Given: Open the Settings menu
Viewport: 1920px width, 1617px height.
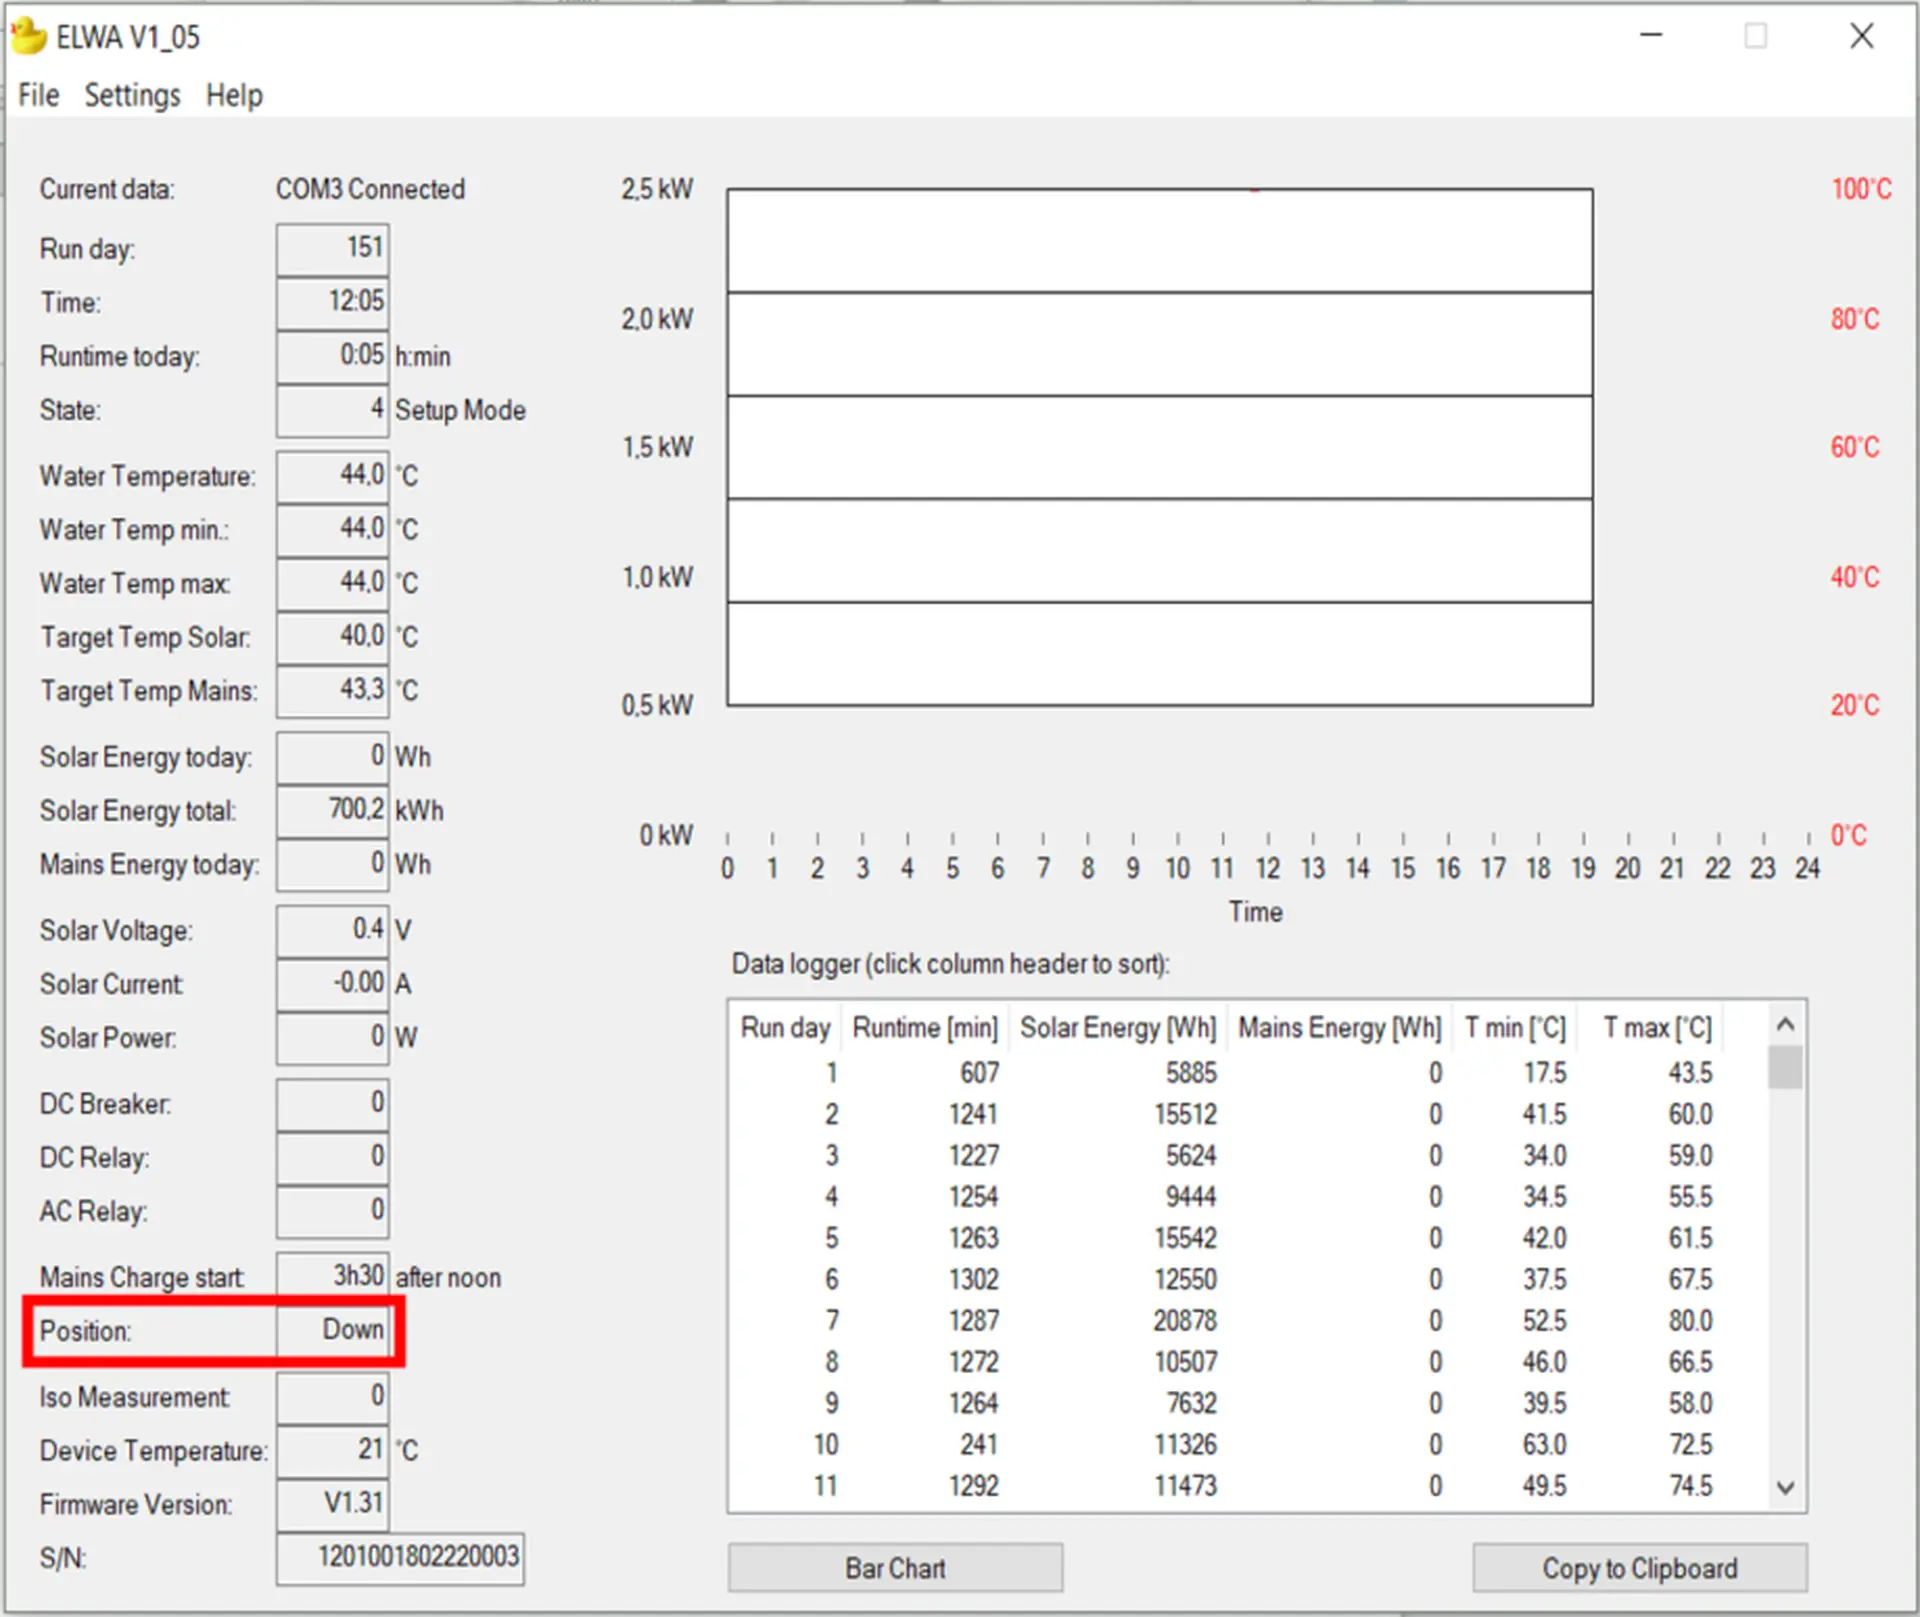Looking at the screenshot, I should point(132,95).
